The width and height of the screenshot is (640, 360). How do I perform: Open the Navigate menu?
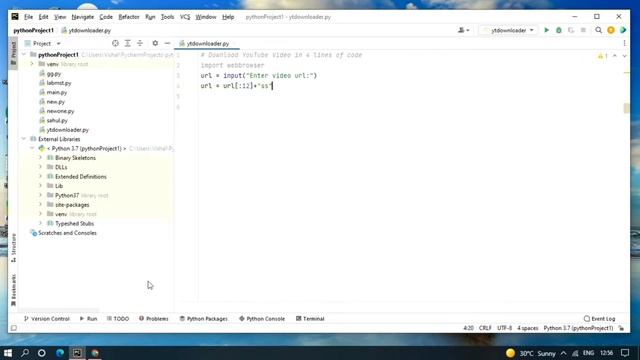82,17
